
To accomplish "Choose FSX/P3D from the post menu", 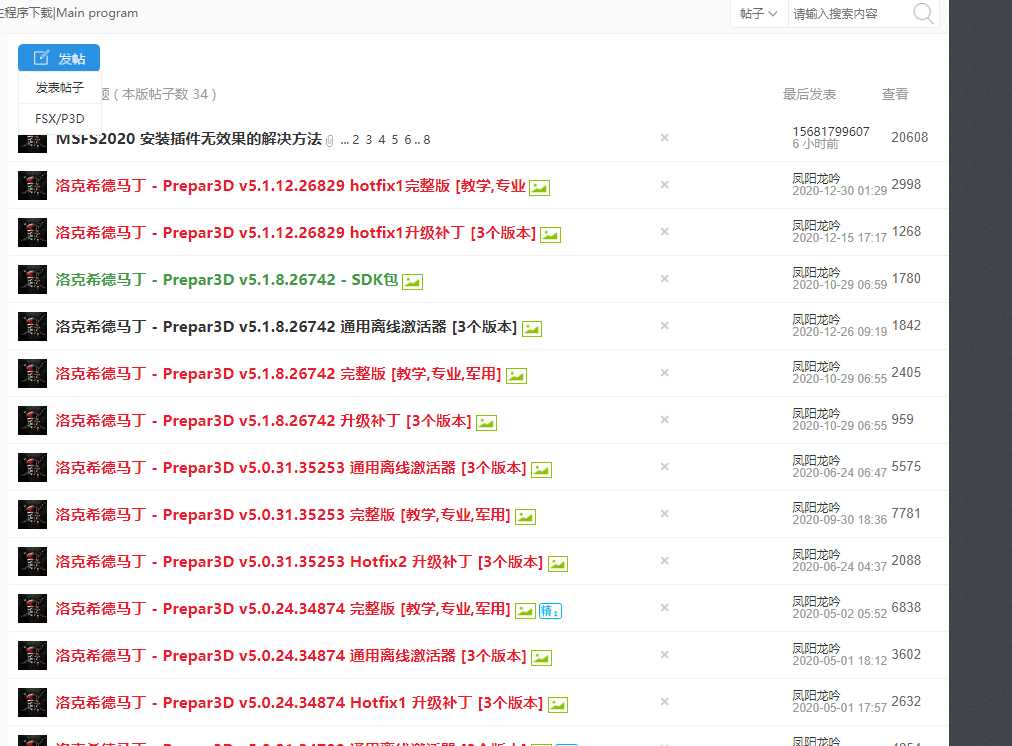I will pos(59,118).
